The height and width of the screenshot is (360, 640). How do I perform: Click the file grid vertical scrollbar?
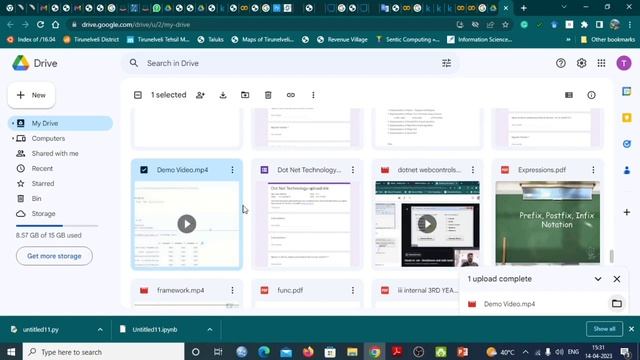(611, 256)
